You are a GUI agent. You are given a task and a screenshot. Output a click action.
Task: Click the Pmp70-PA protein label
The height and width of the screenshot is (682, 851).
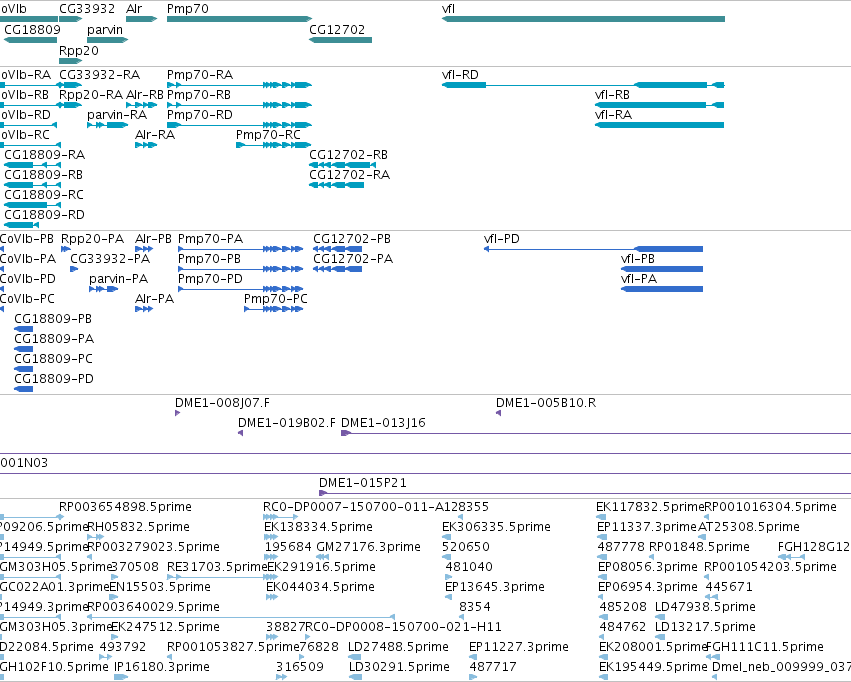click(211, 239)
